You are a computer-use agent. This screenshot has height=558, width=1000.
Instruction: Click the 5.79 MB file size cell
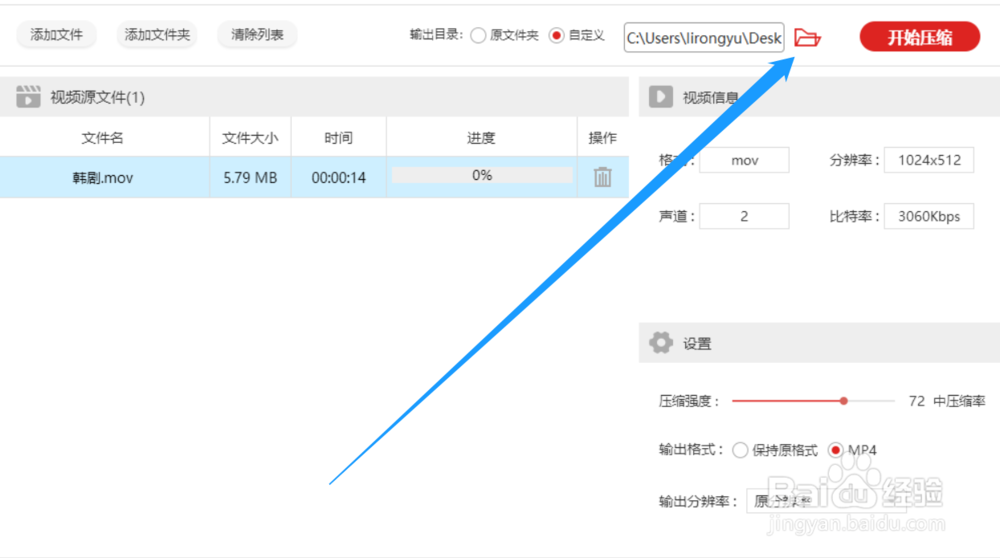click(250, 177)
